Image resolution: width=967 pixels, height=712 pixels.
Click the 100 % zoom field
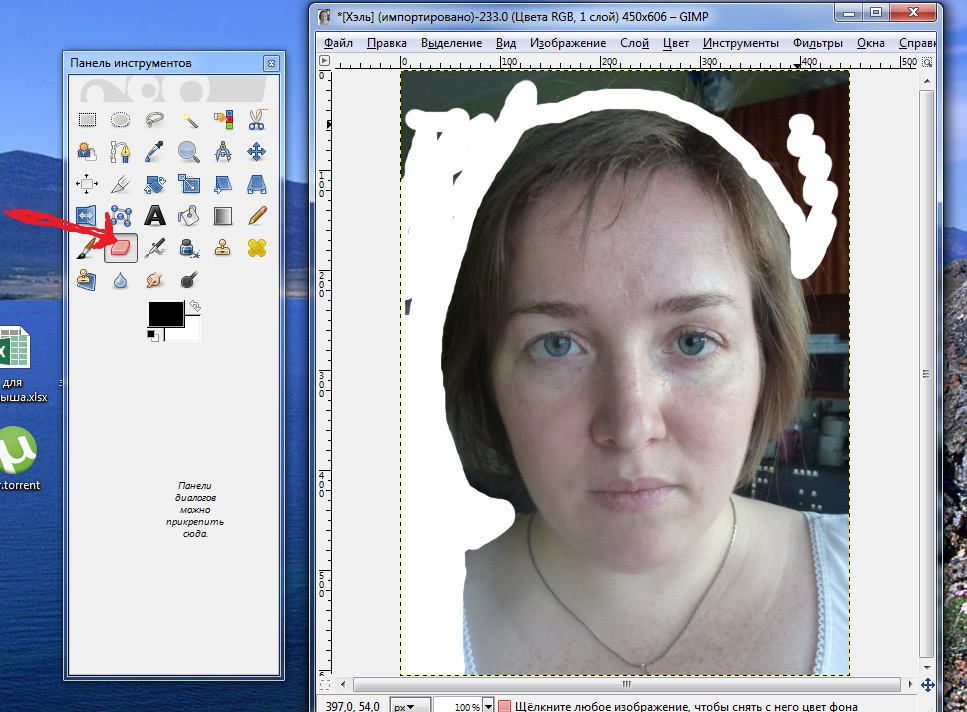(458, 706)
